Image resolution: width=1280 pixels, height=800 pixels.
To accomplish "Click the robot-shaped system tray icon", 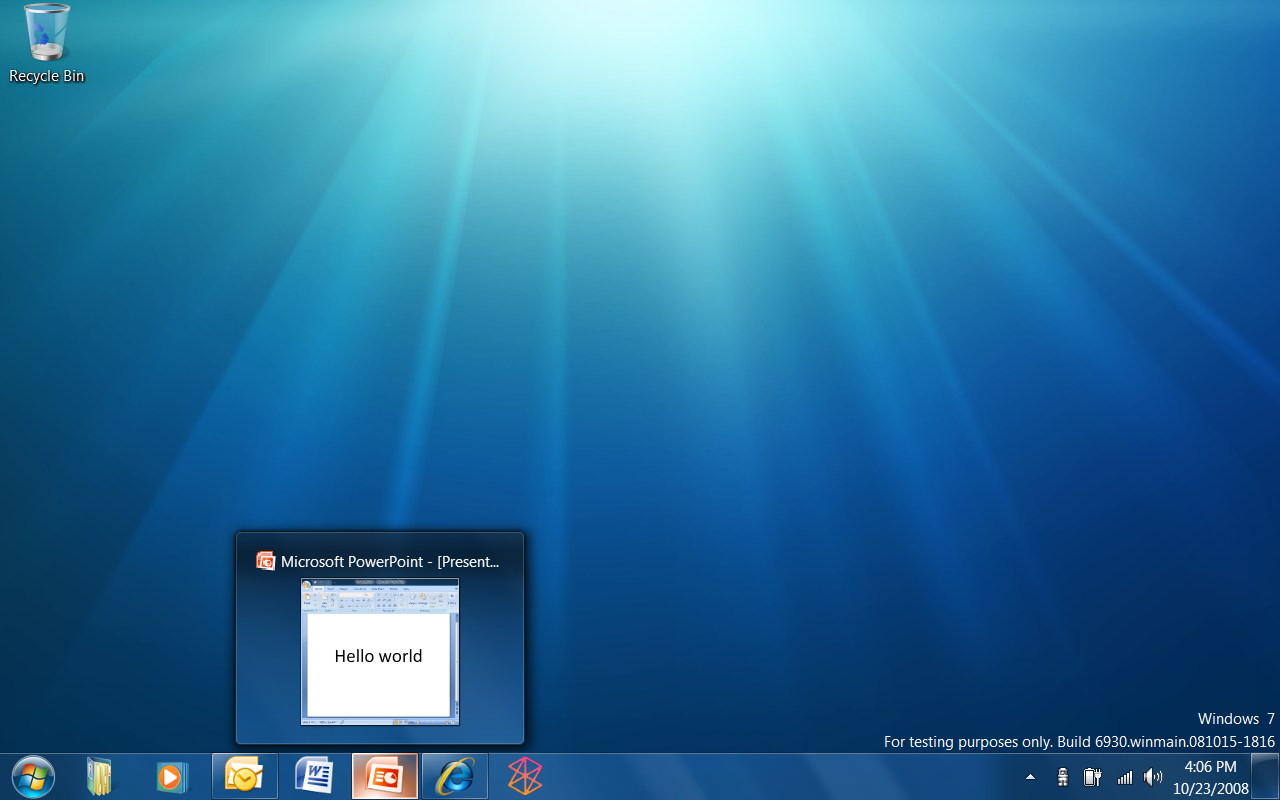I will tap(1062, 777).
